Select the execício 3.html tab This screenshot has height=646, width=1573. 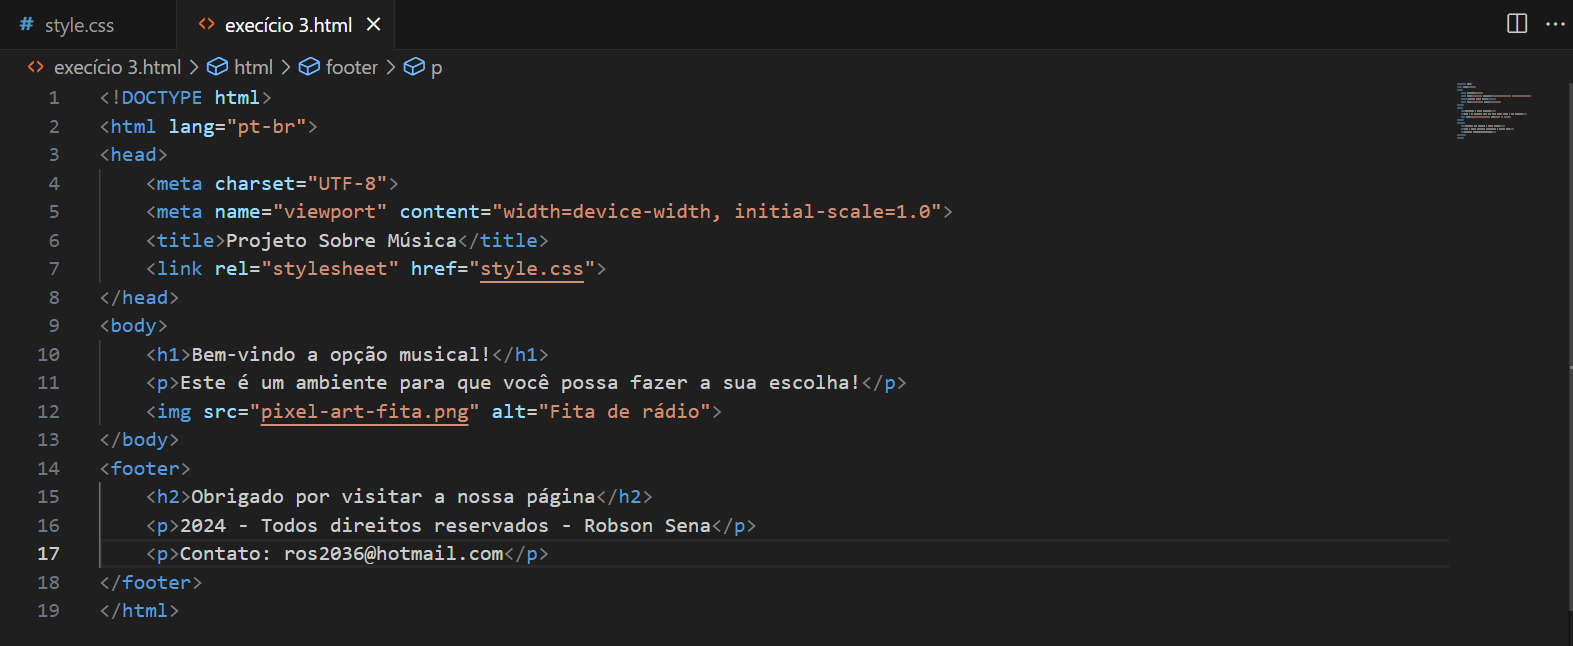tap(288, 25)
